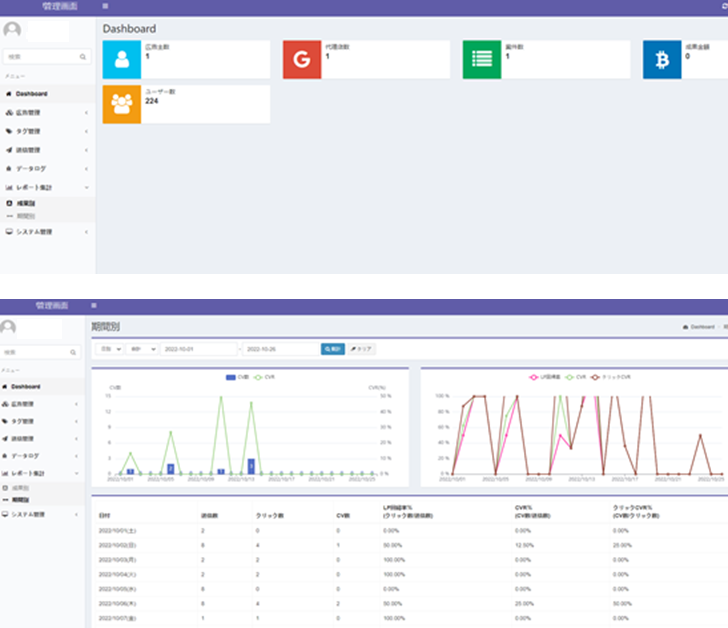The image size is (728, 628).
Task: Toggle sidebar with Dashboard page hamburger icon
Action: tap(105, 6)
